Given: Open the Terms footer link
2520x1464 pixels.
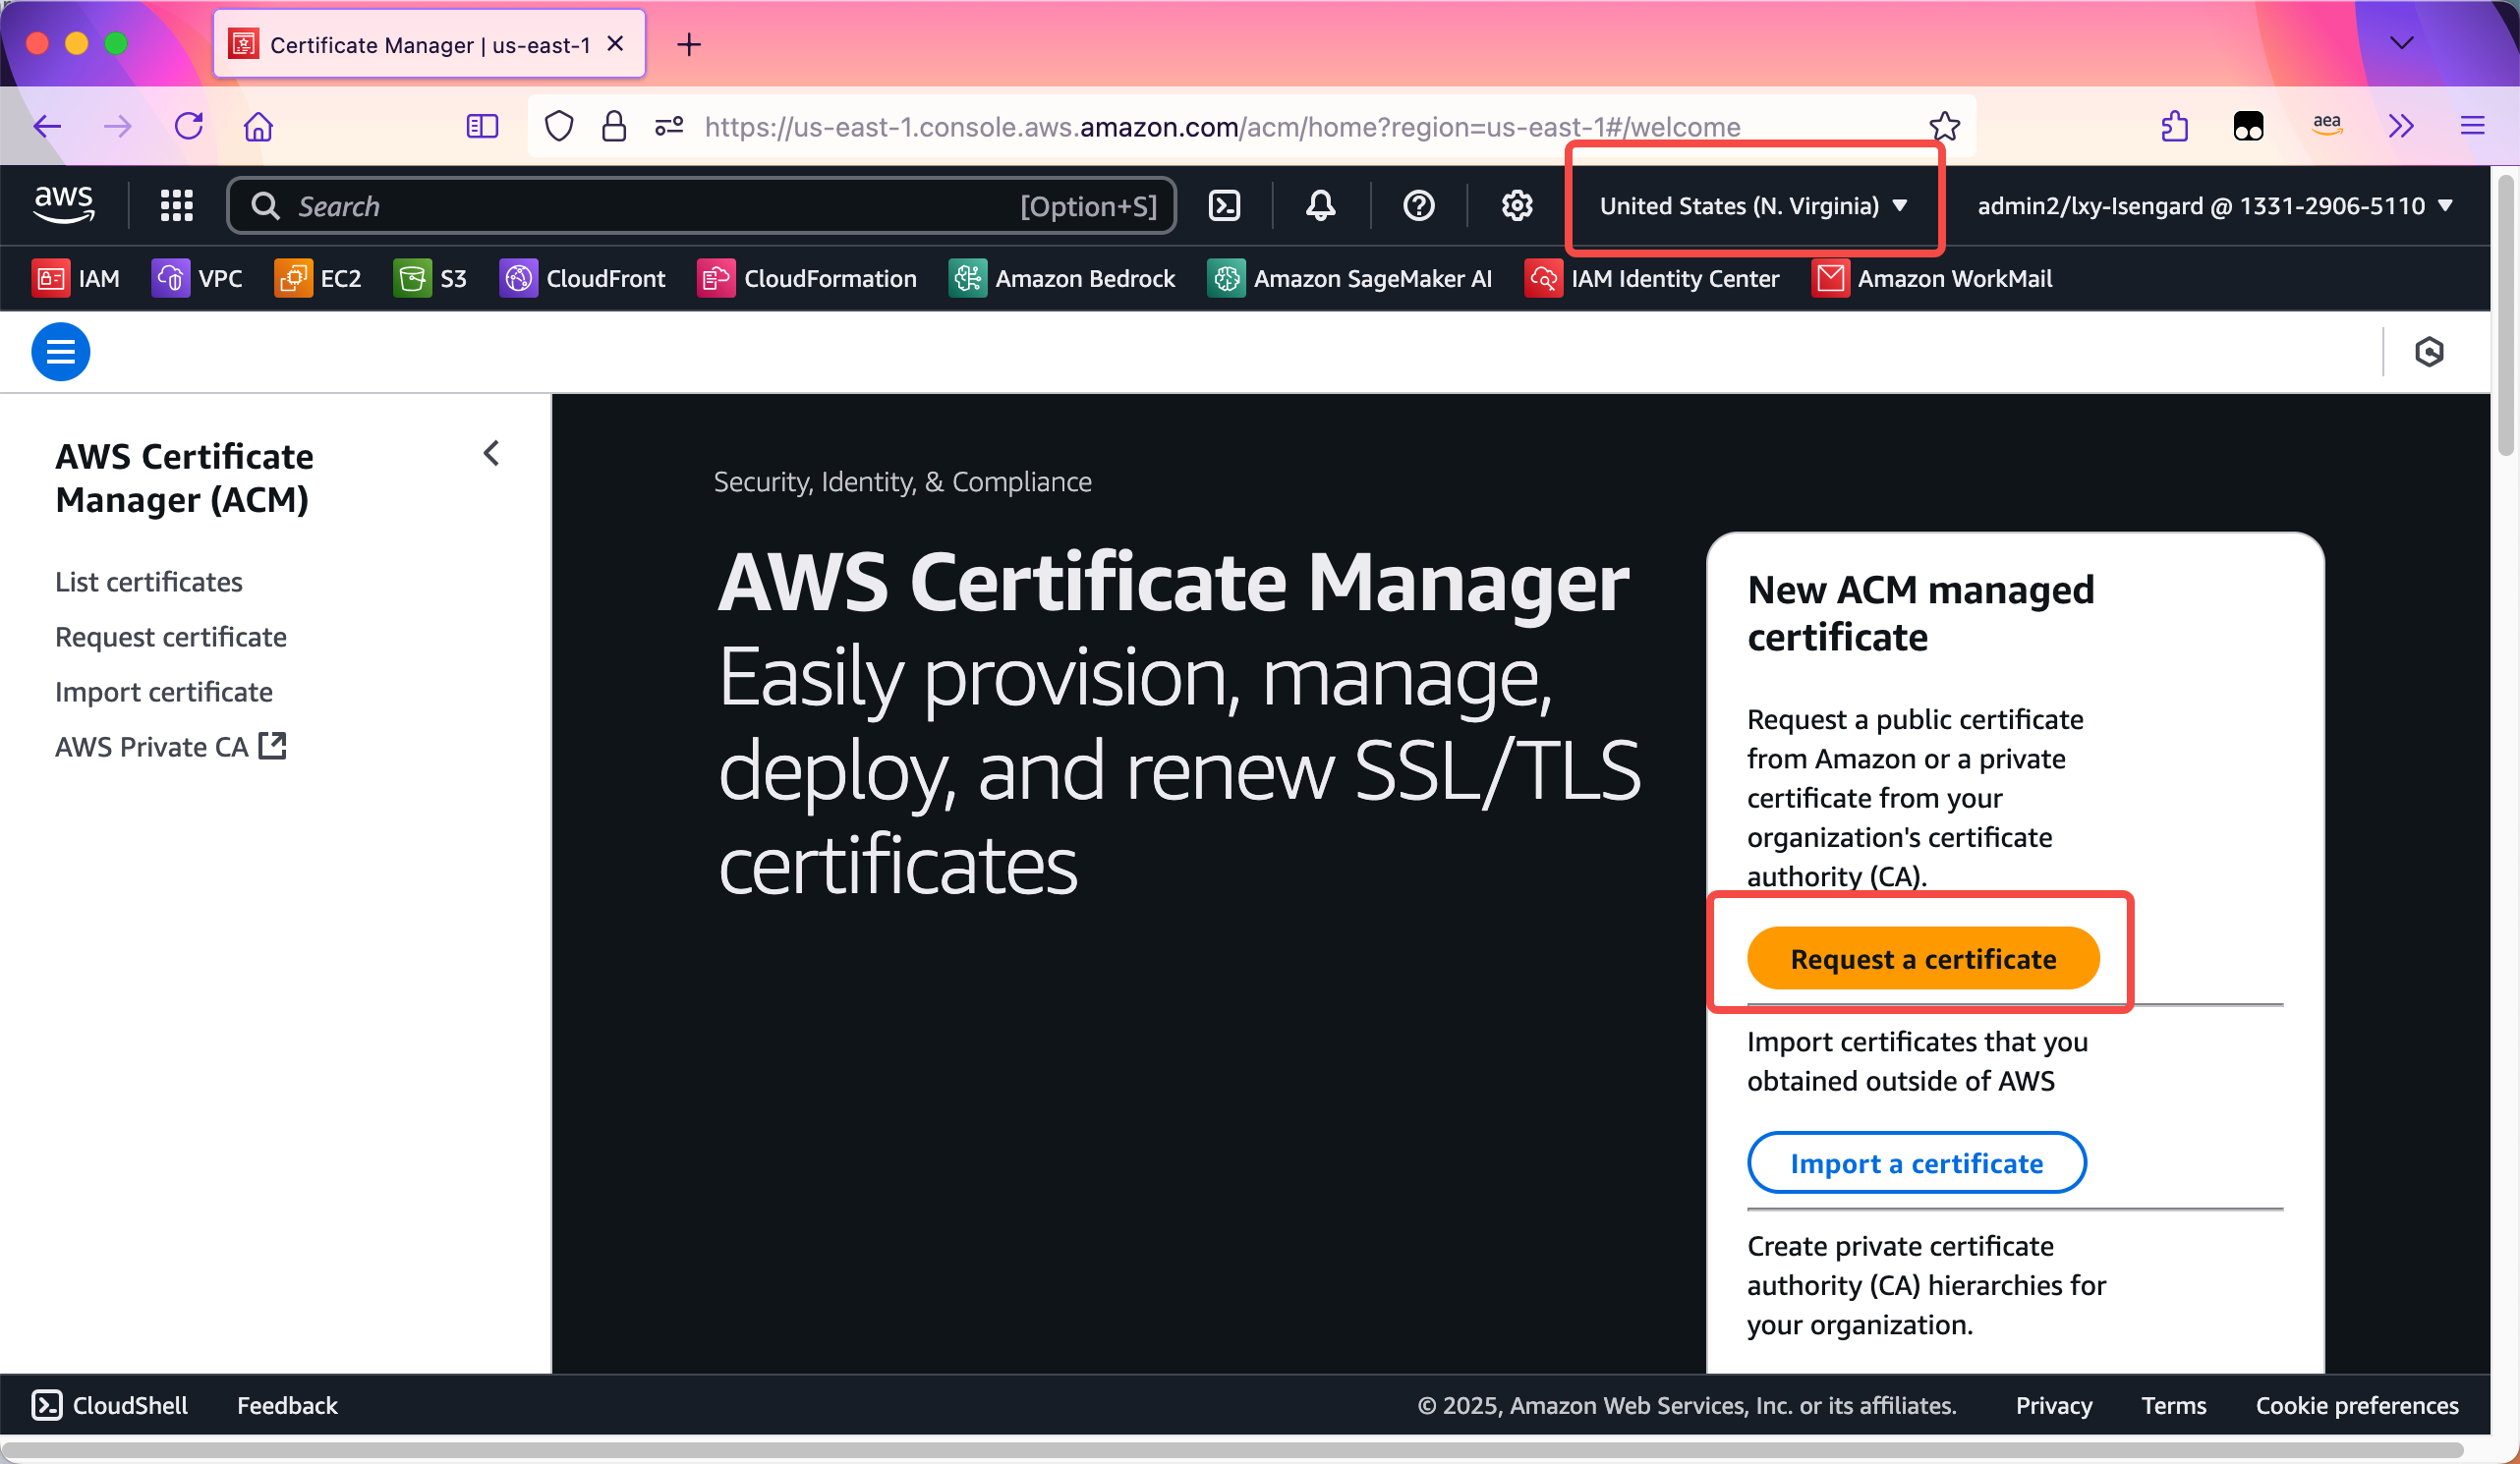Looking at the screenshot, I should point(2173,1405).
